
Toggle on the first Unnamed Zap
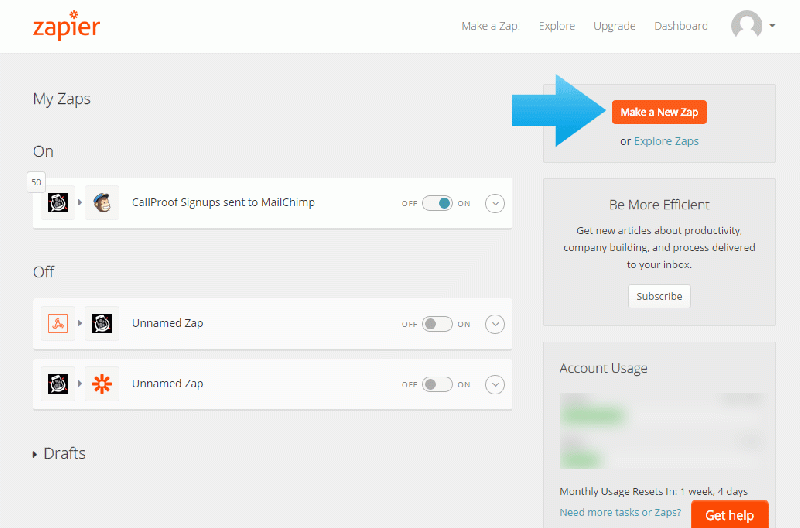pos(437,324)
